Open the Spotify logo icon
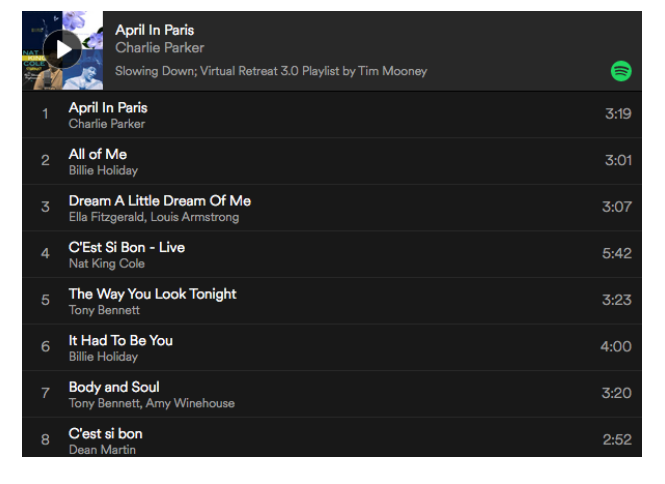 (621, 71)
